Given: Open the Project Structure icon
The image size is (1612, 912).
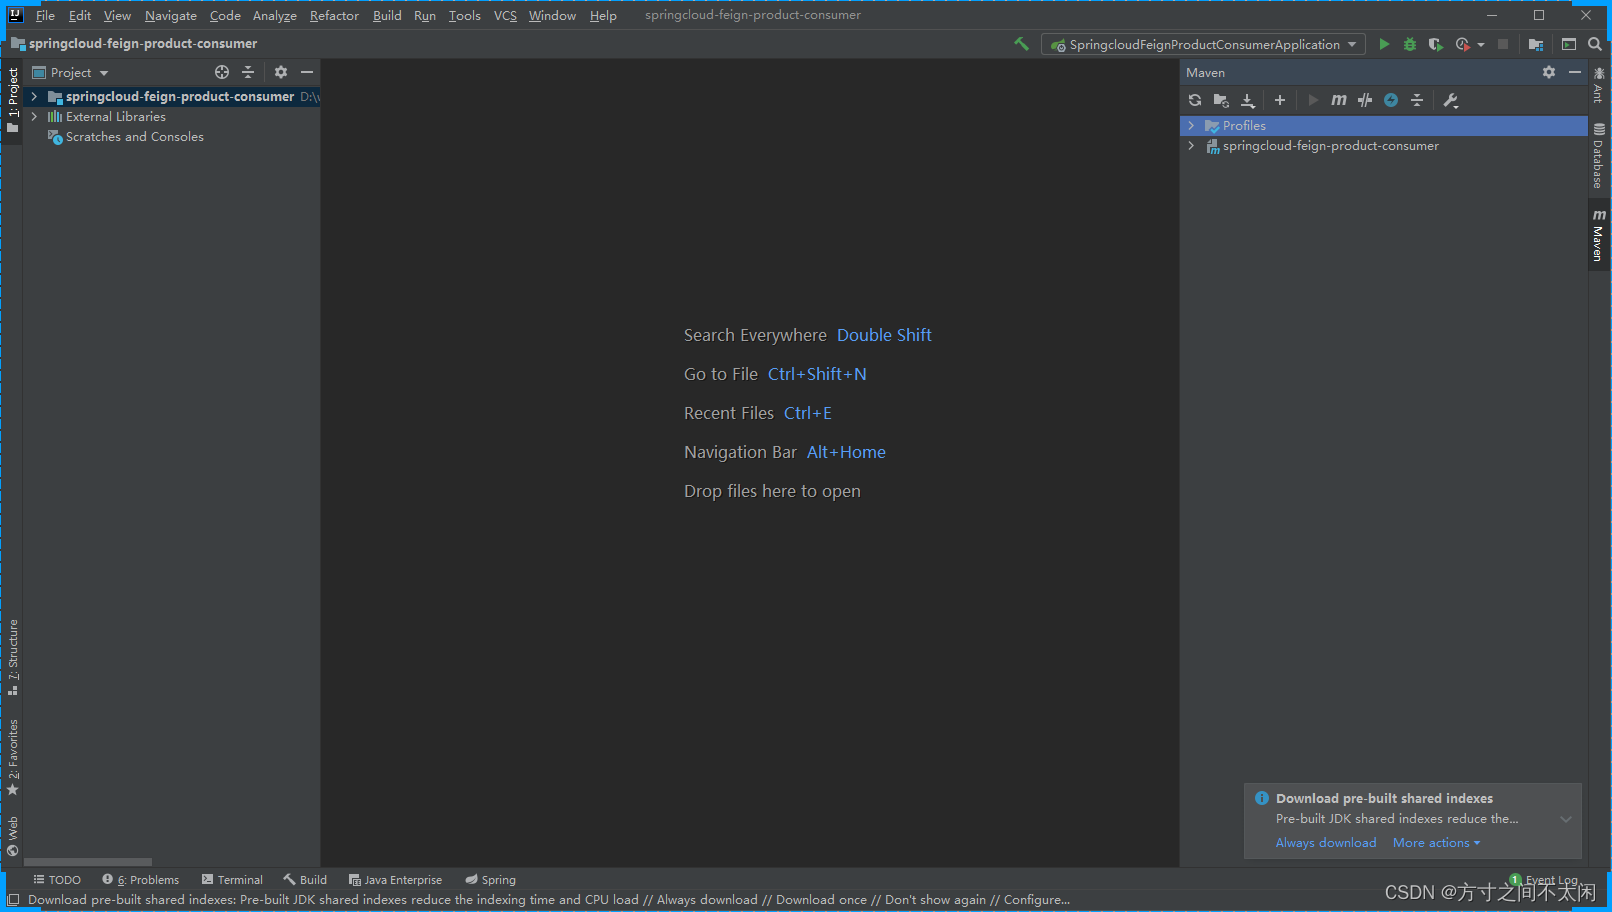Looking at the screenshot, I should pyautogui.click(x=1536, y=44).
